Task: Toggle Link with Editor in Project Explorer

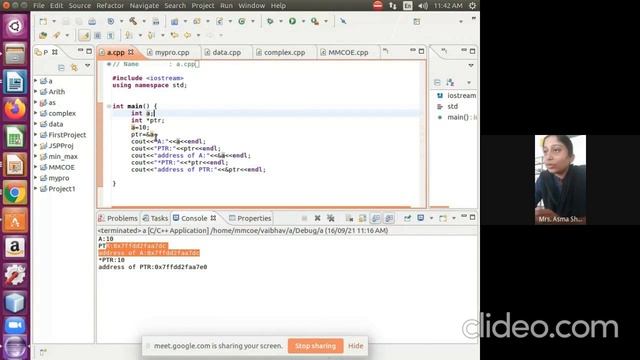Action: [74, 67]
